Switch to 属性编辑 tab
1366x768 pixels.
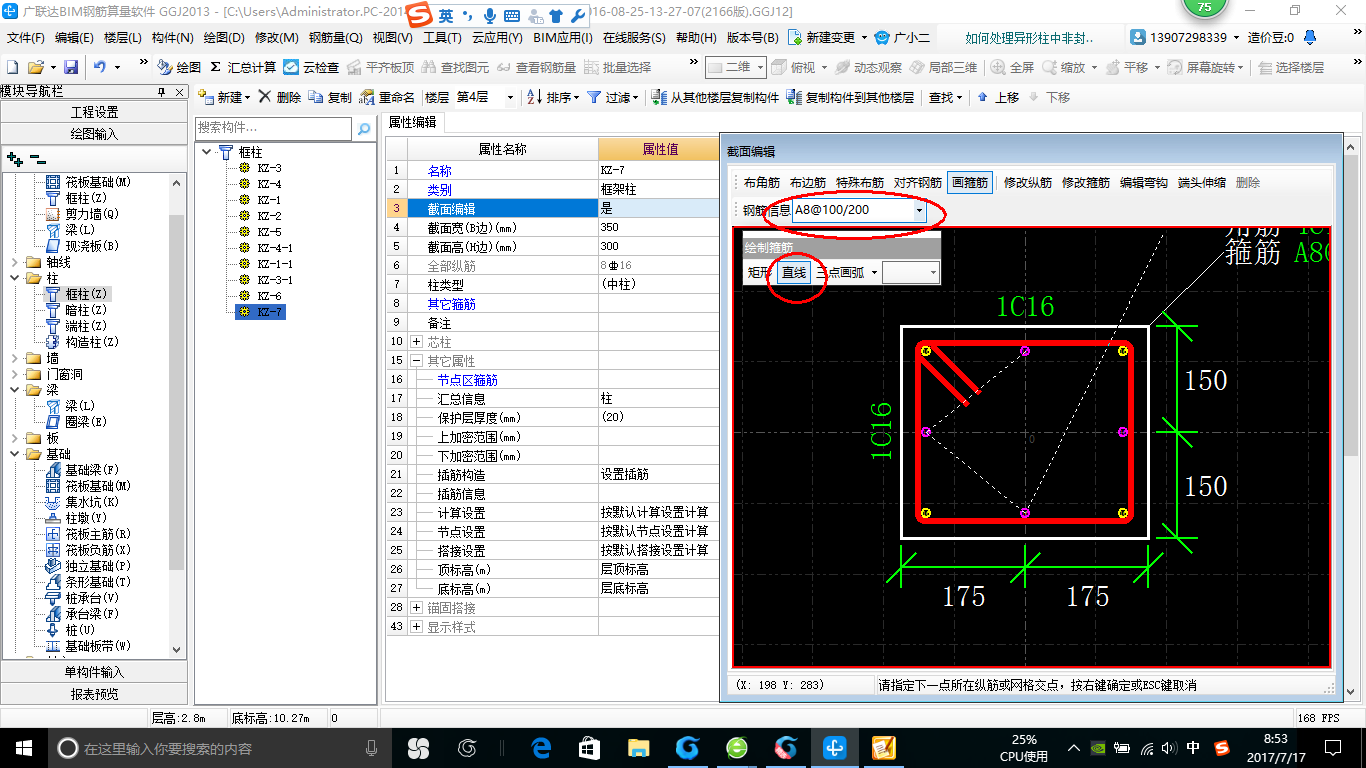[412, 123]
